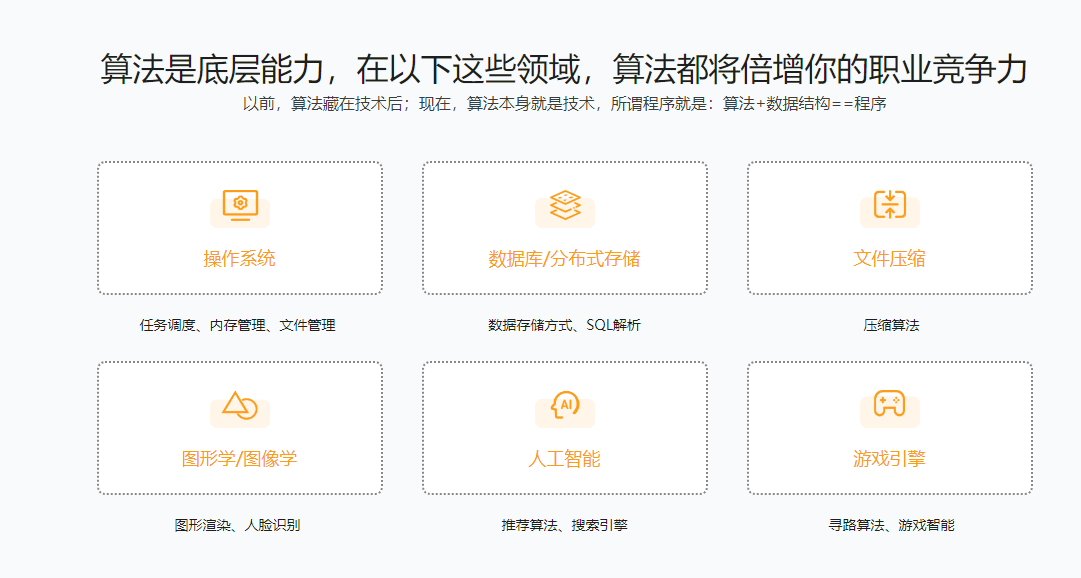Click the 图形学/图像学 label

(238, 458)
